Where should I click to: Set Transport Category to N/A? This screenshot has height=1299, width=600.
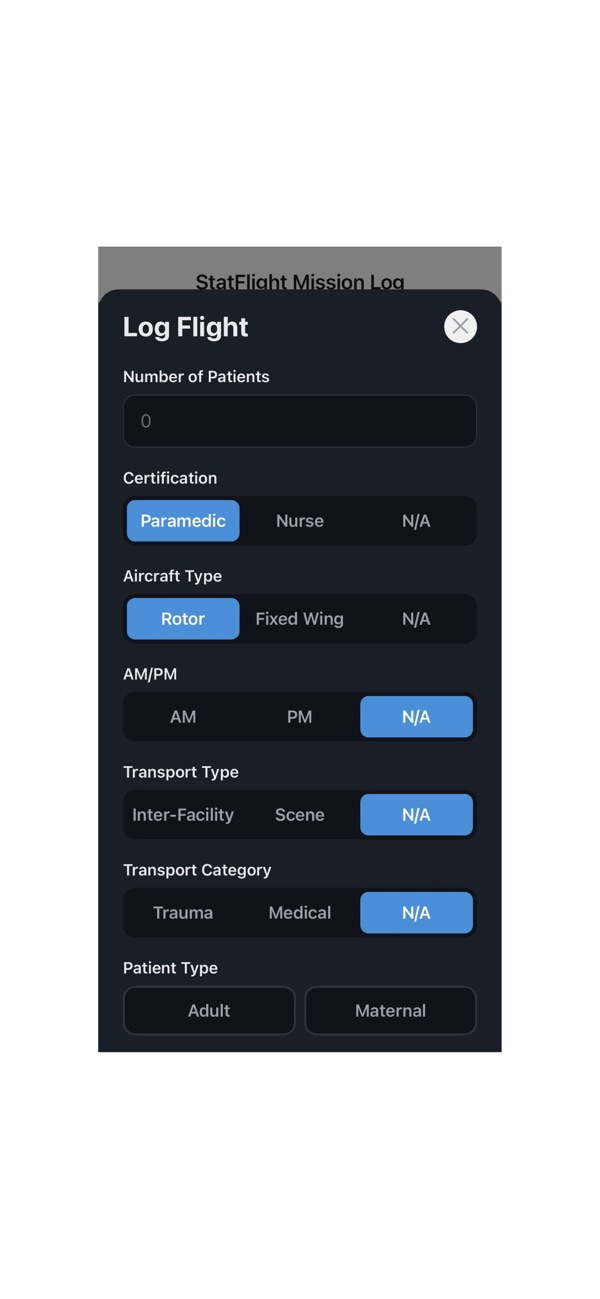416,913
